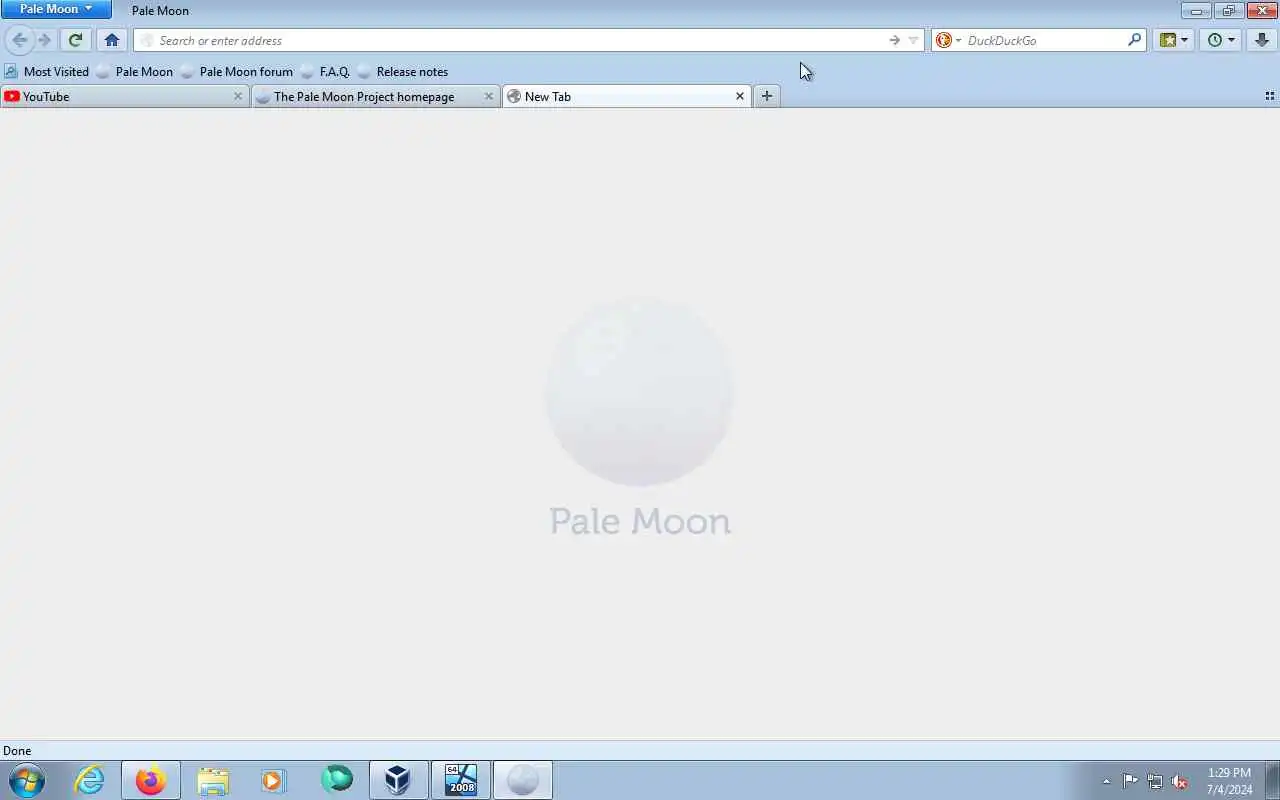Minimize the Pale Moon window

coord(1196,10)
